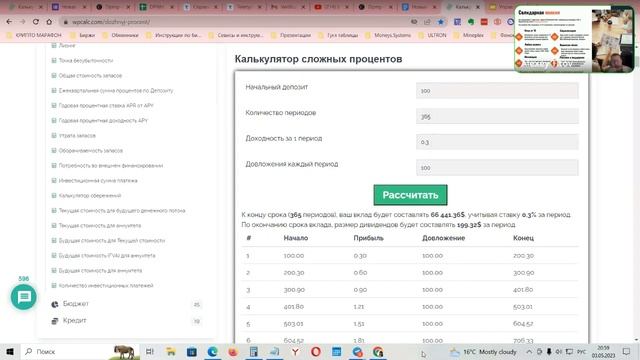Click browser forward arrow
Screen dimensions: 640x360
point(22,22)
